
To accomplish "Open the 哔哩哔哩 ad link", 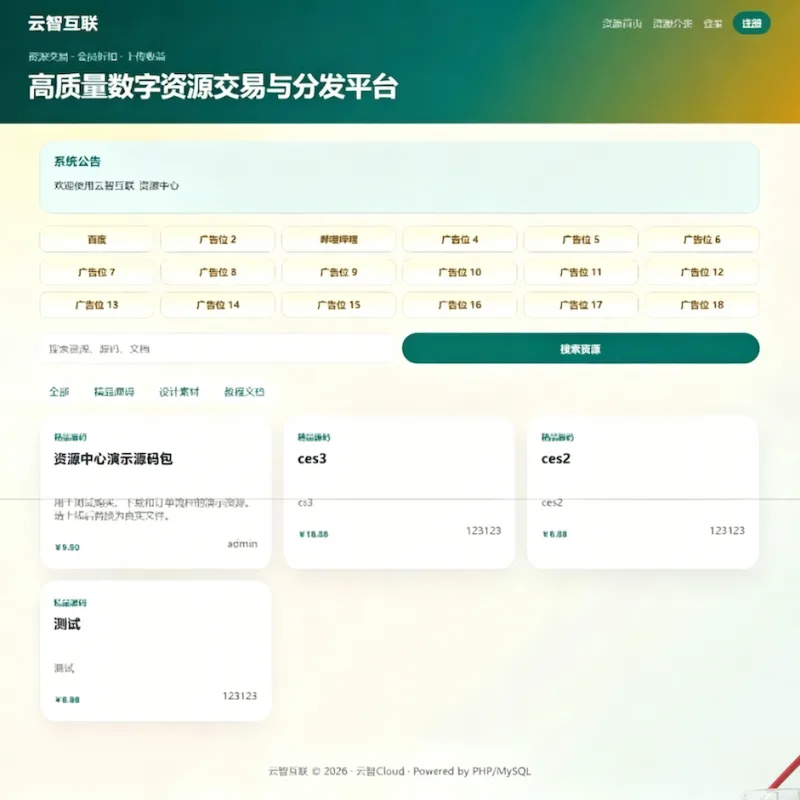I will click(339, 239).
